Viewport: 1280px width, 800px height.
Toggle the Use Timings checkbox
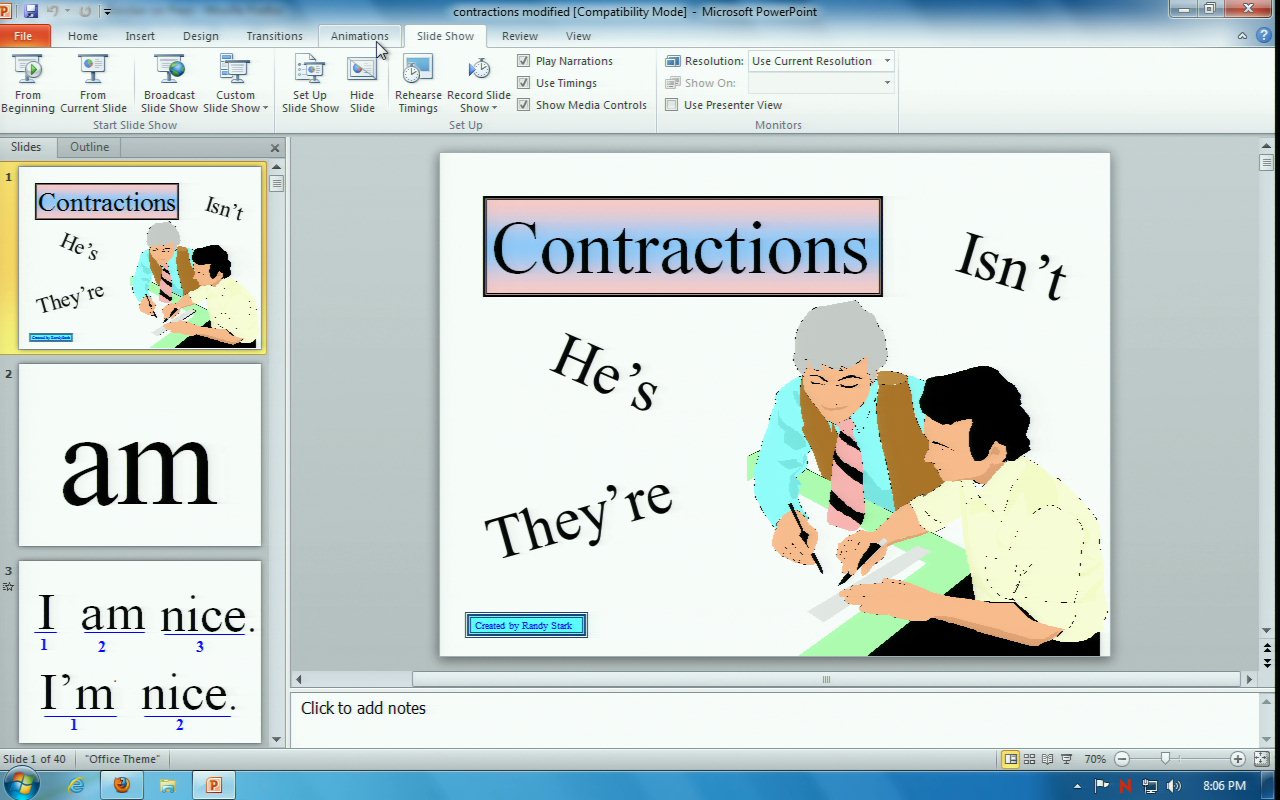click(524, 83)
